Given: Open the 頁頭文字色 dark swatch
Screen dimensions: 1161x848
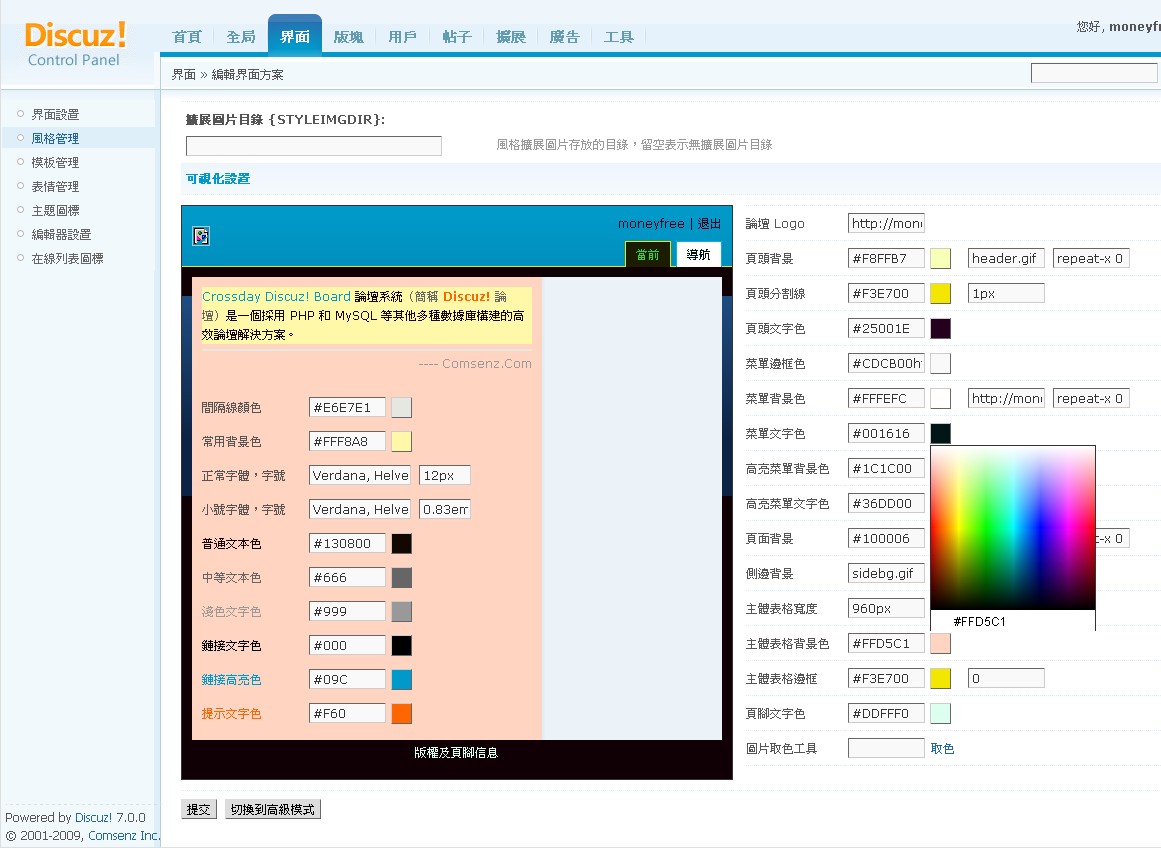Looking at the screenshot, I should click(940, 329).
